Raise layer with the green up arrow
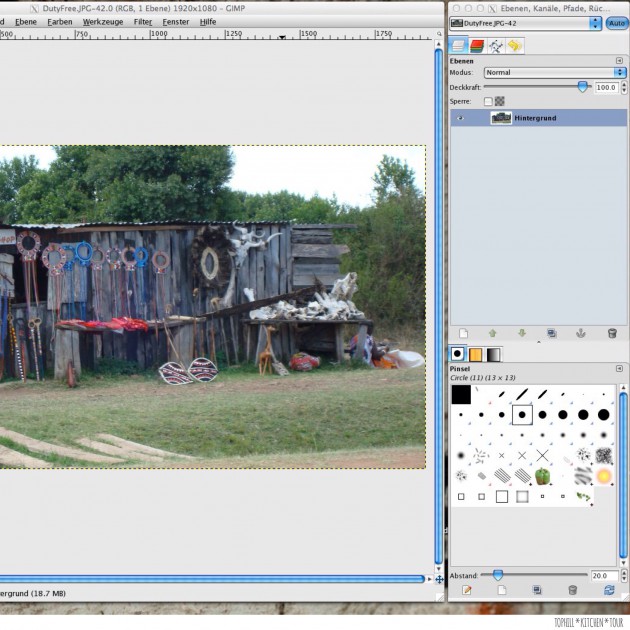 [x=493, y=333]
